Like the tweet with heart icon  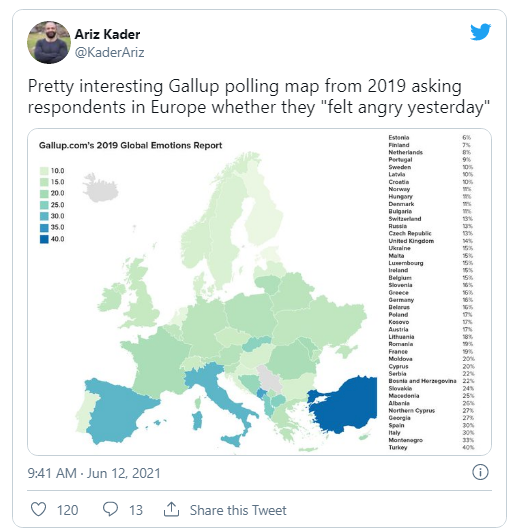pos(38,509)
